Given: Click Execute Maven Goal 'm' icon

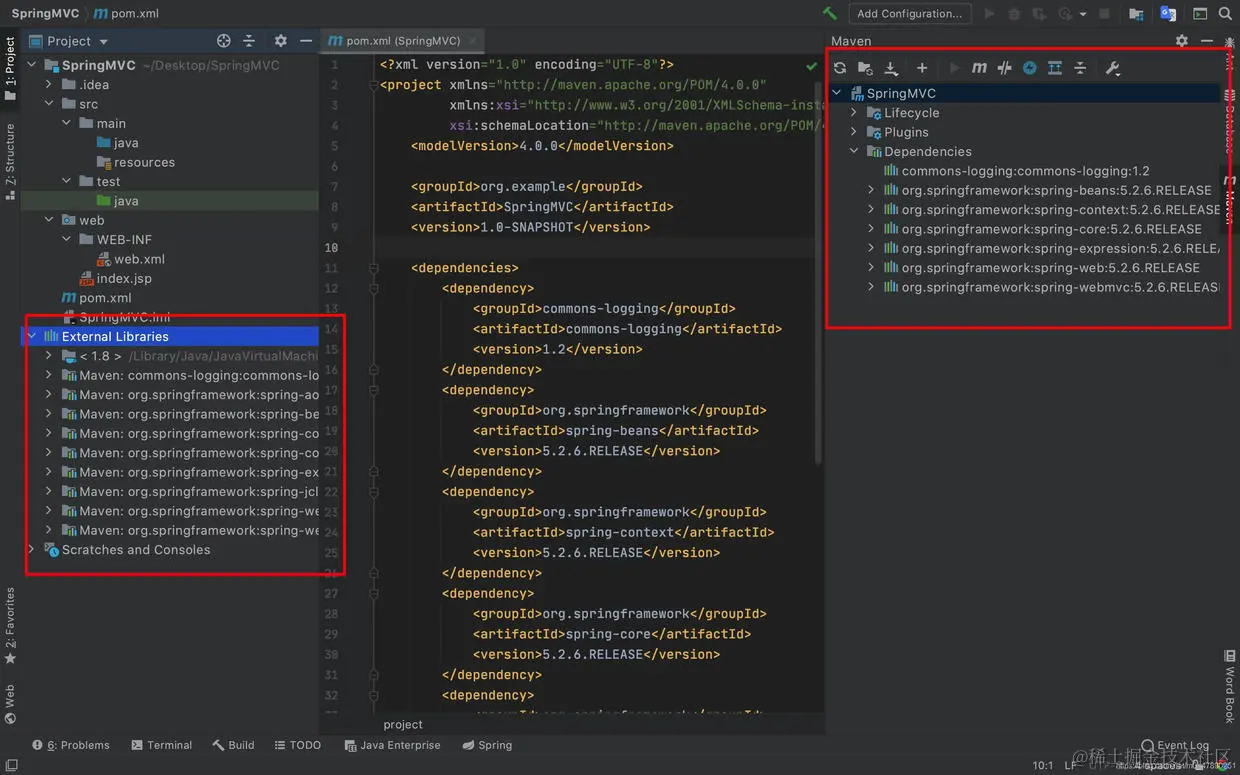Looking at the screenshot, I should [x=979, y=68].
